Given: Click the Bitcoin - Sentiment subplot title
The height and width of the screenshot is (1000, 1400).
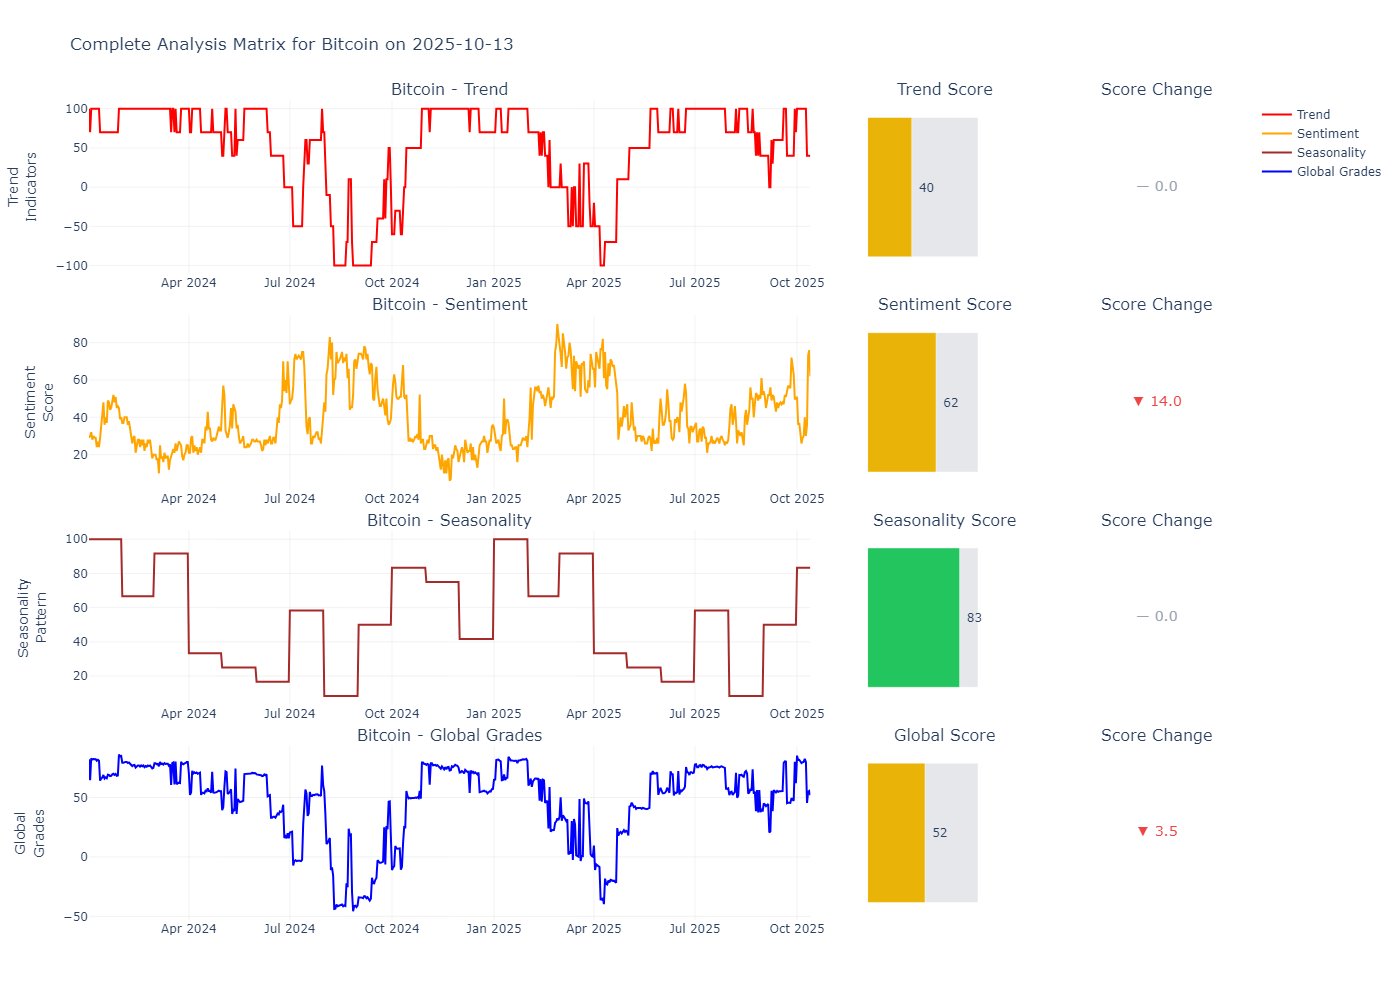Looking at the screenshot, I should pos(449,305).
